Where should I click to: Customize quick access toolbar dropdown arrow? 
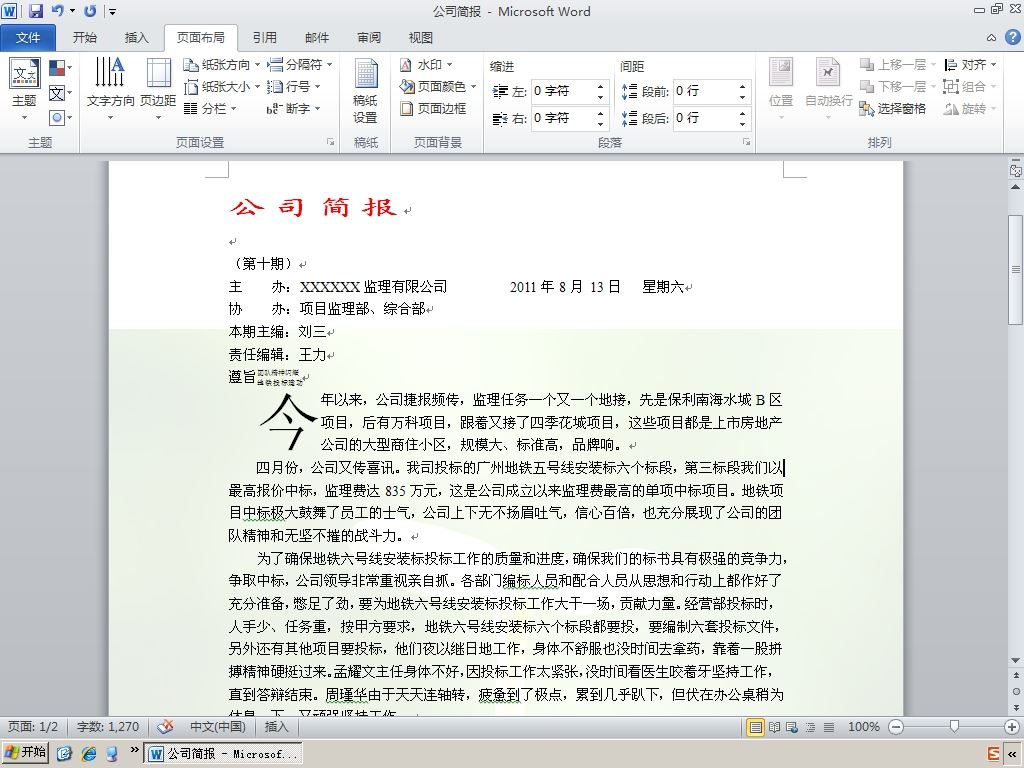(112, 11)
